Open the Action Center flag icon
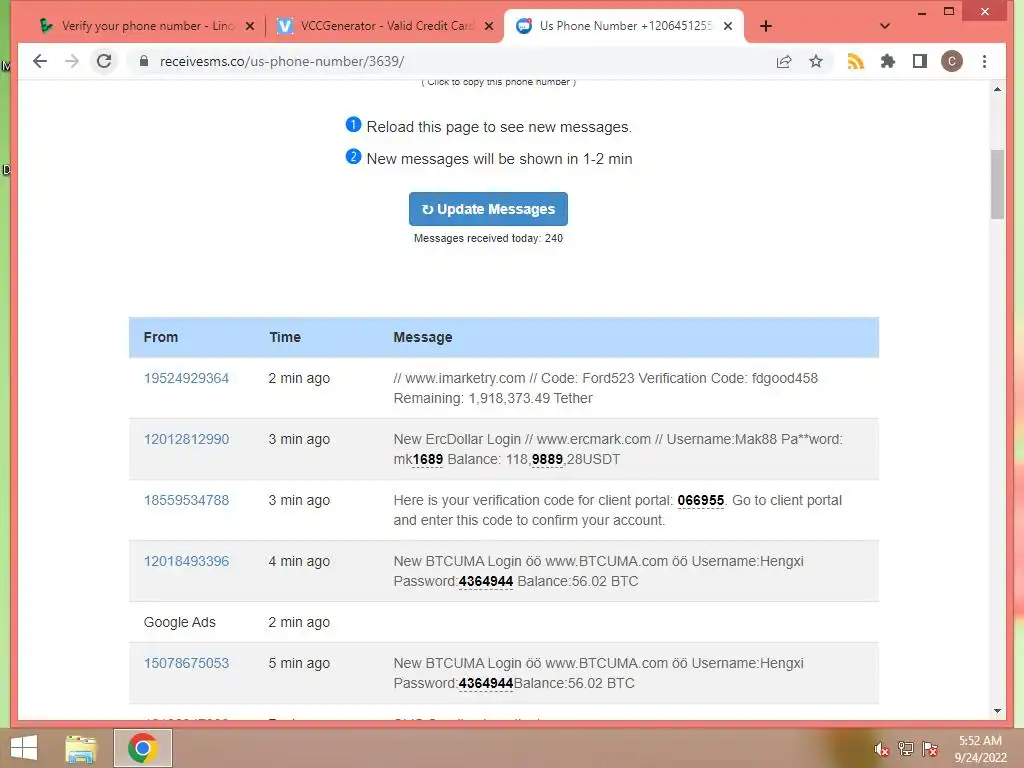Image resolution: width=1024 pixels, height=768 pixels. (929, 748)
